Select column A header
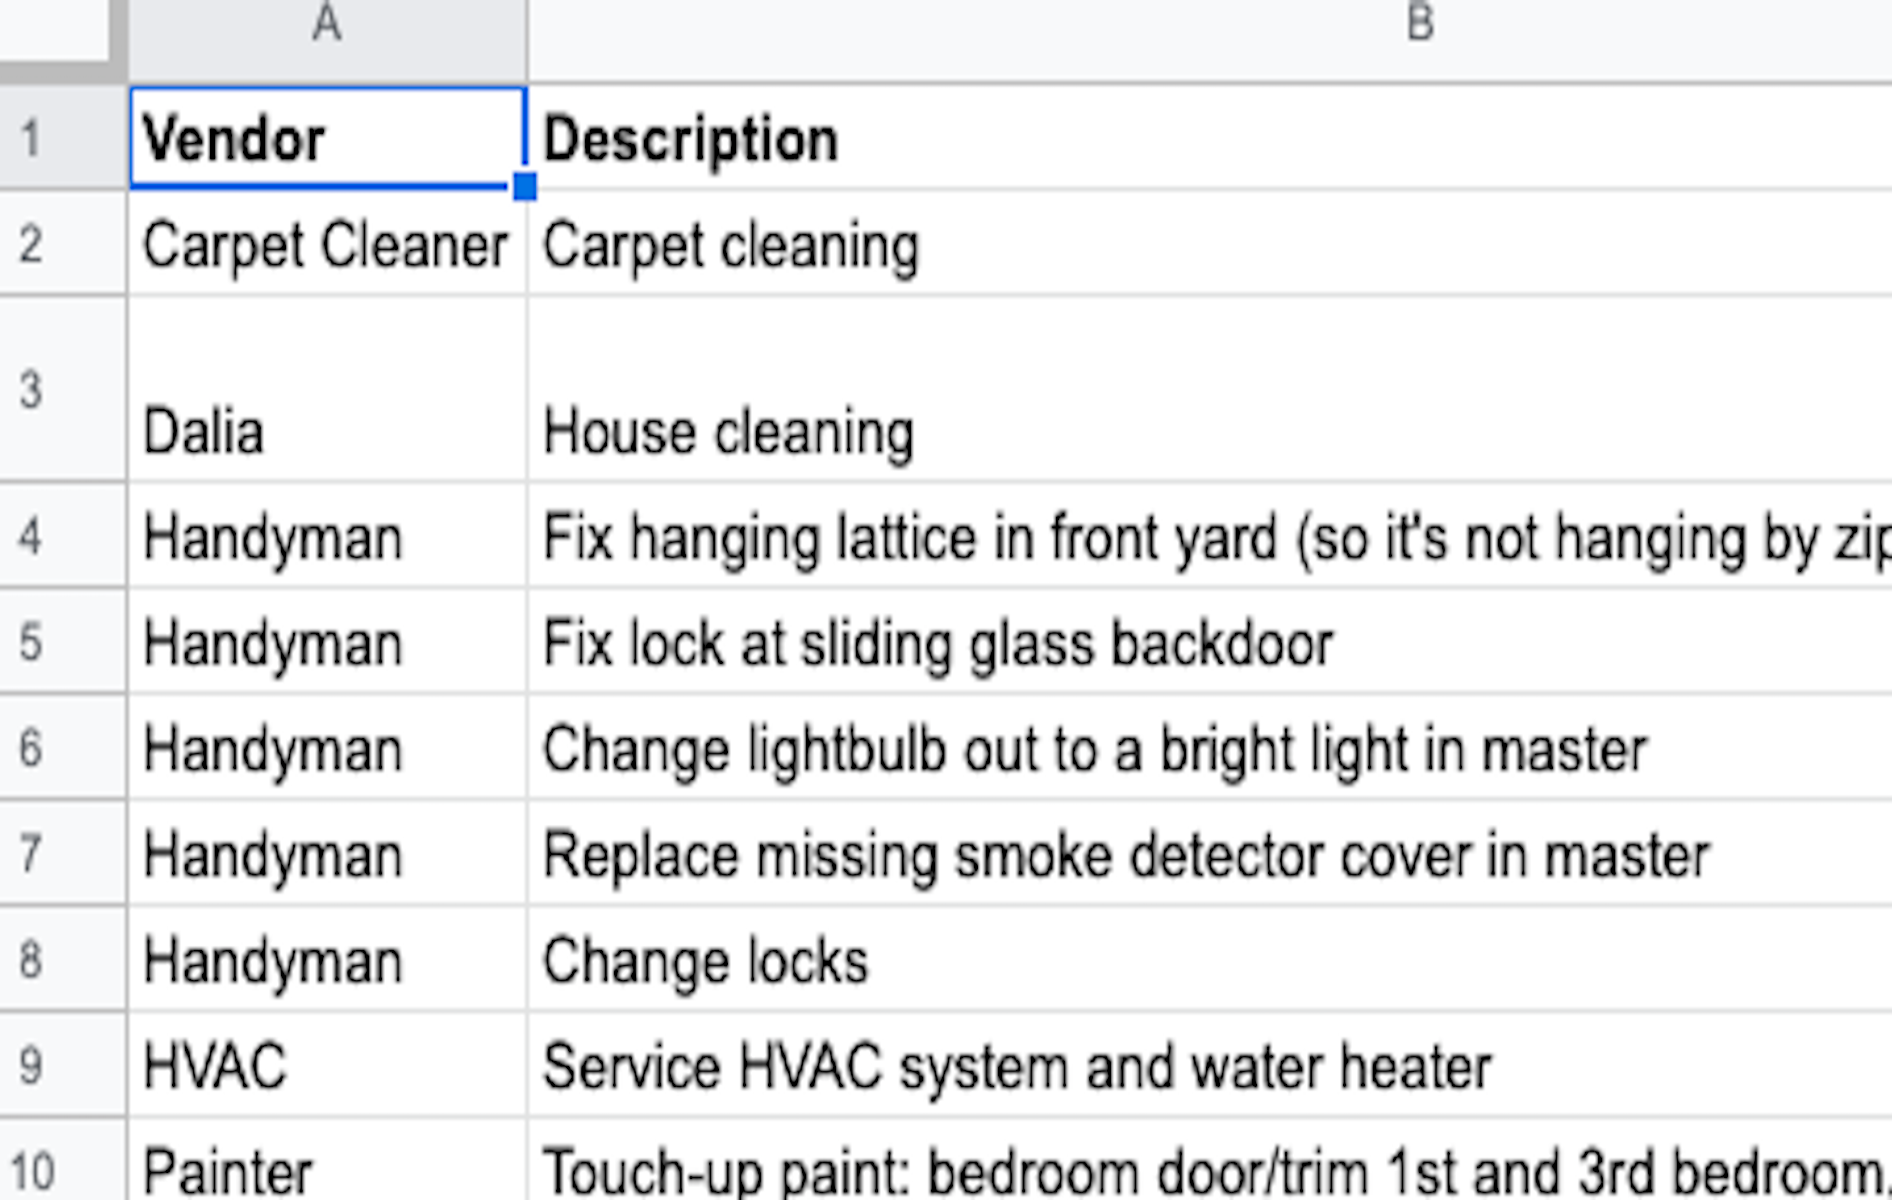 [x=327, y=40]
